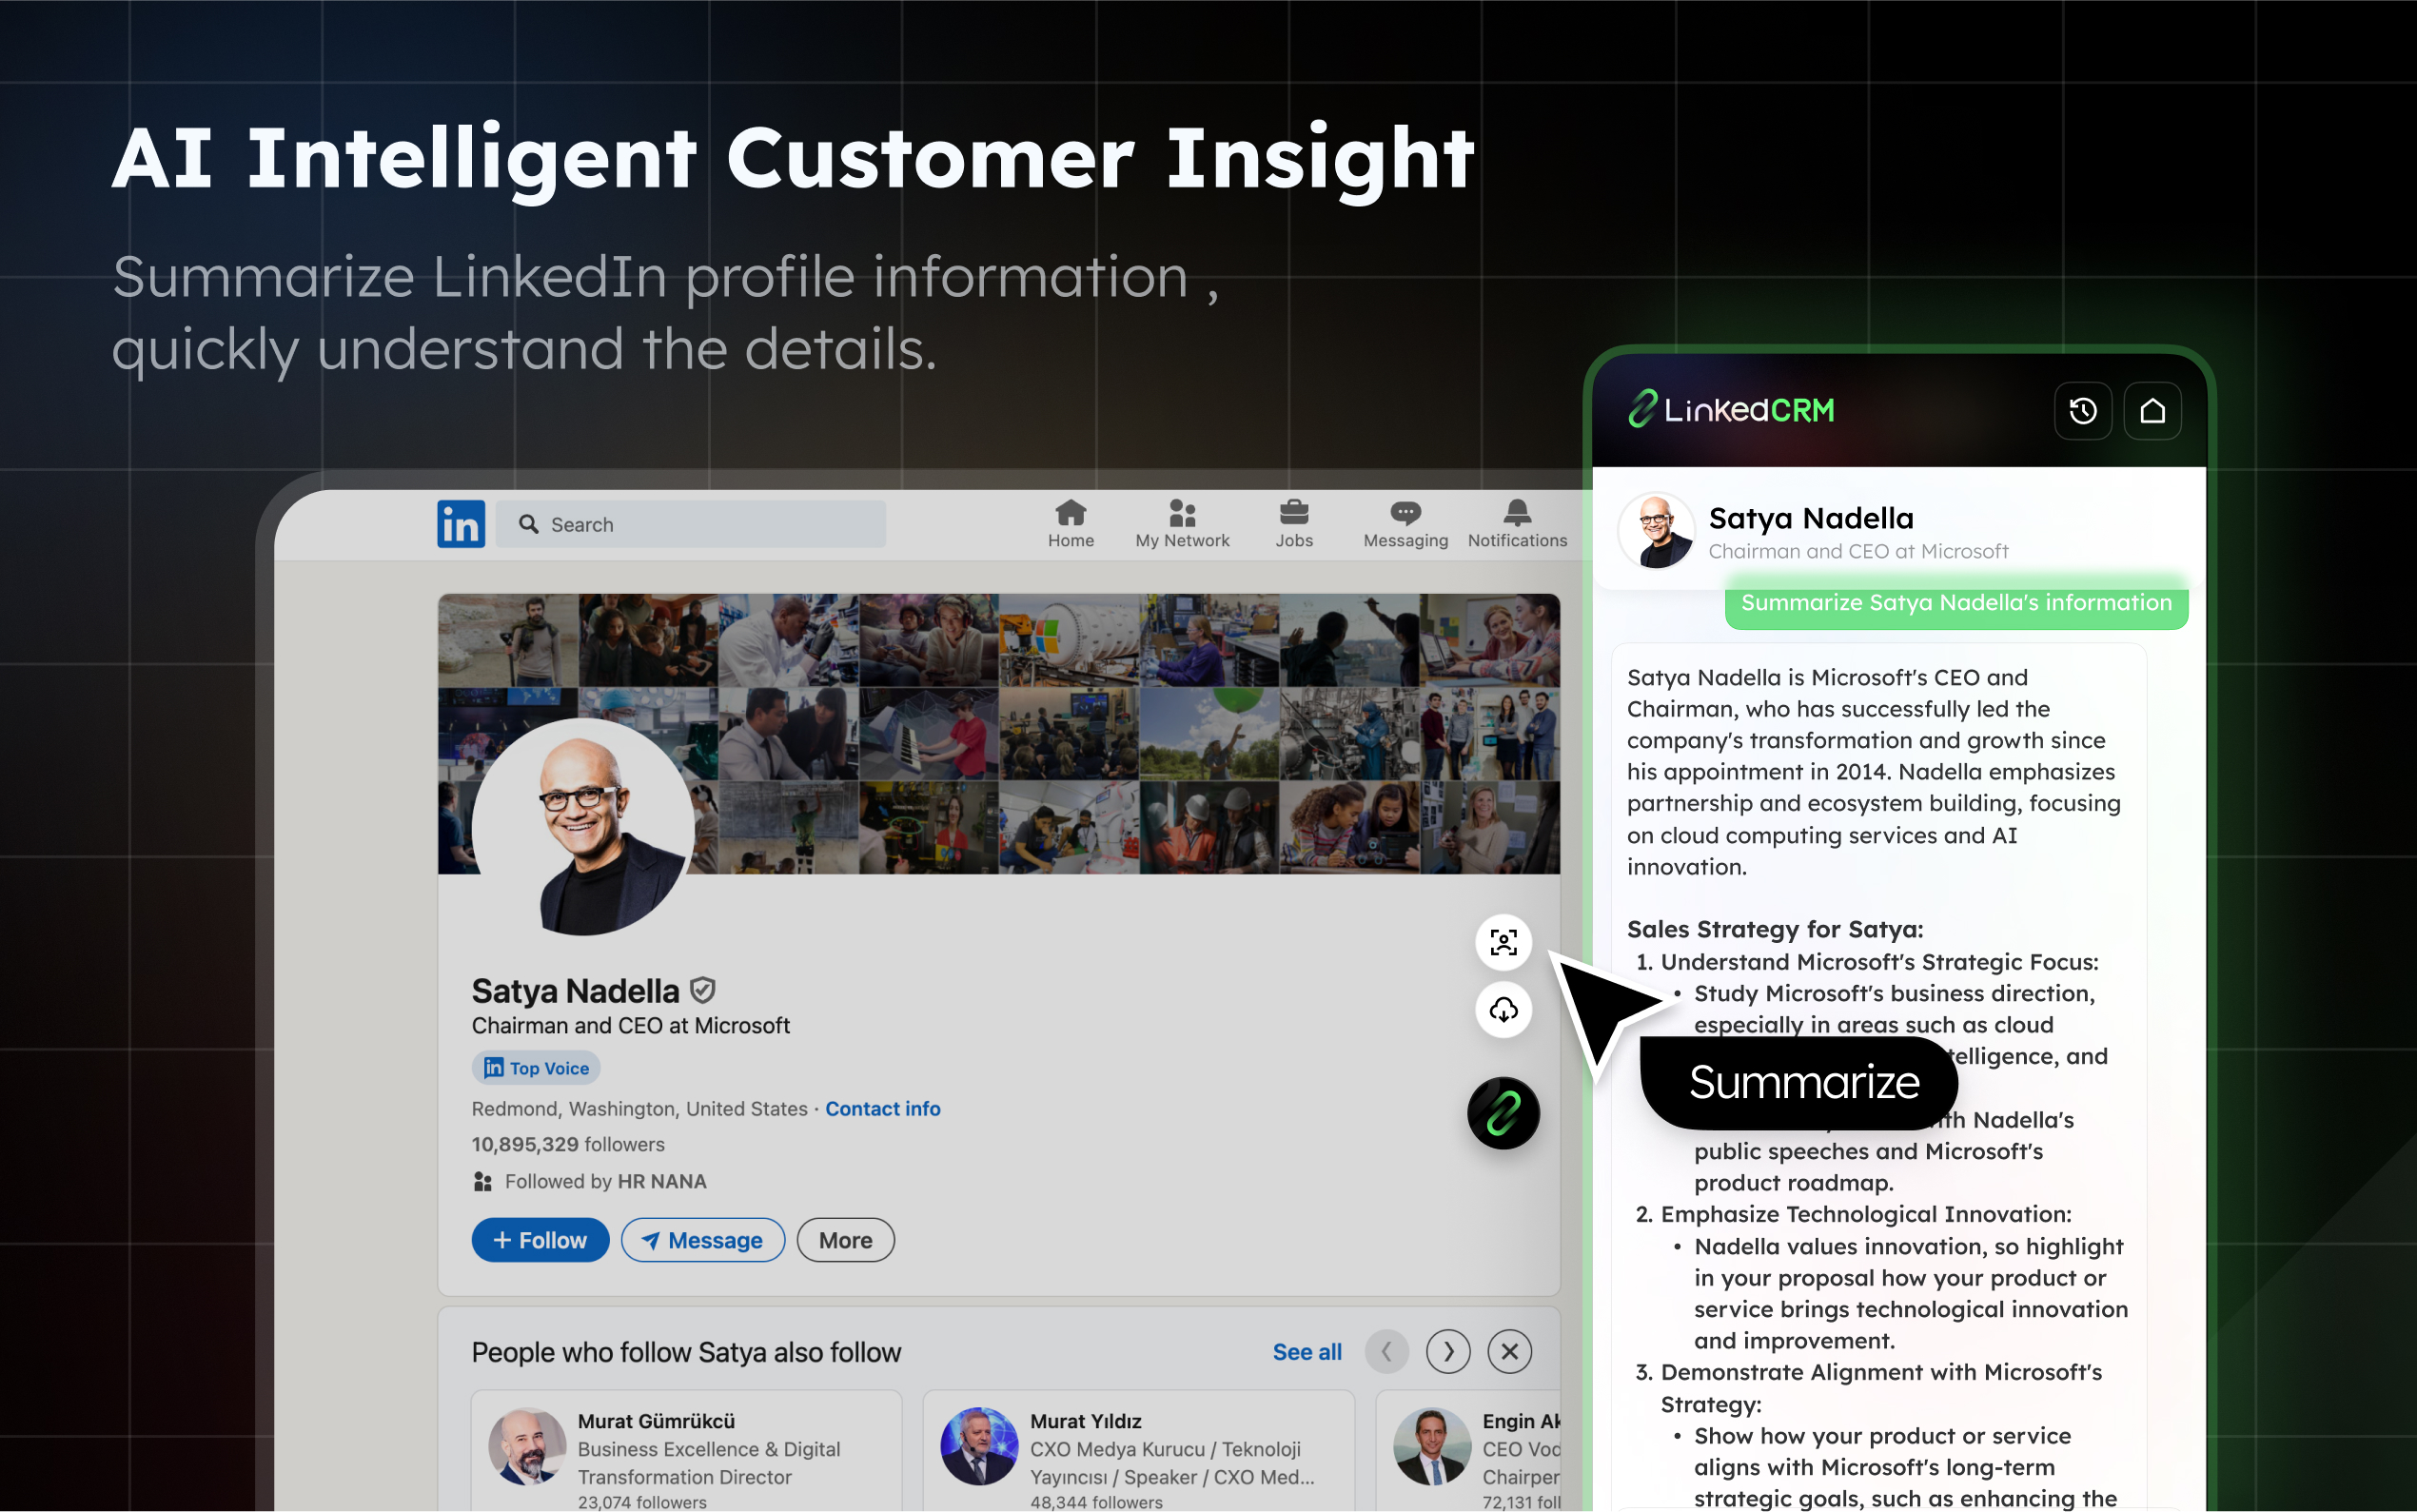
Task: Select the Messaging tab in LinkedIn navigation
Action: coord(1405,522)
